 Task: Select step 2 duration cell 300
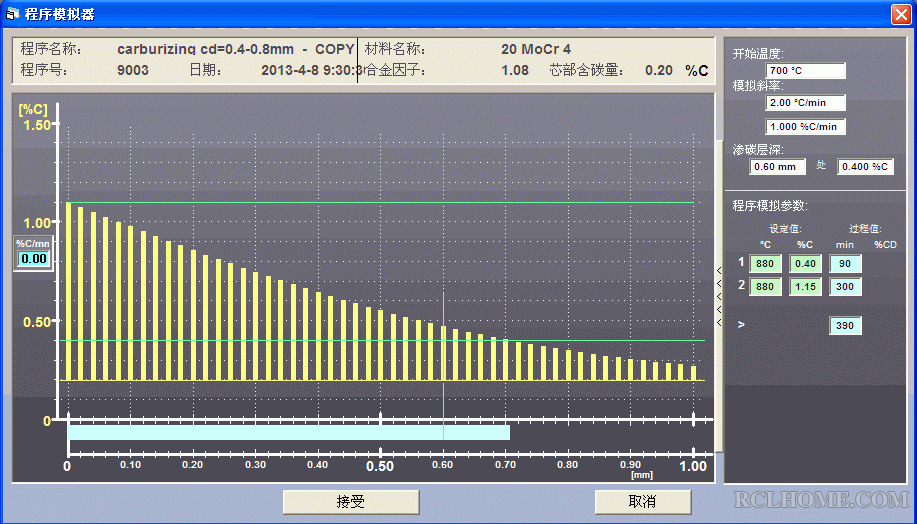coord(845,287)
